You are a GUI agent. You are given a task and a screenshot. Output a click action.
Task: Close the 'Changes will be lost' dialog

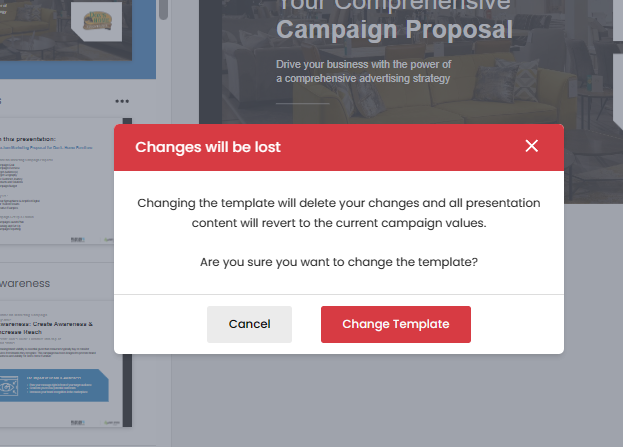pyautogui.click(x=531, y=147)
